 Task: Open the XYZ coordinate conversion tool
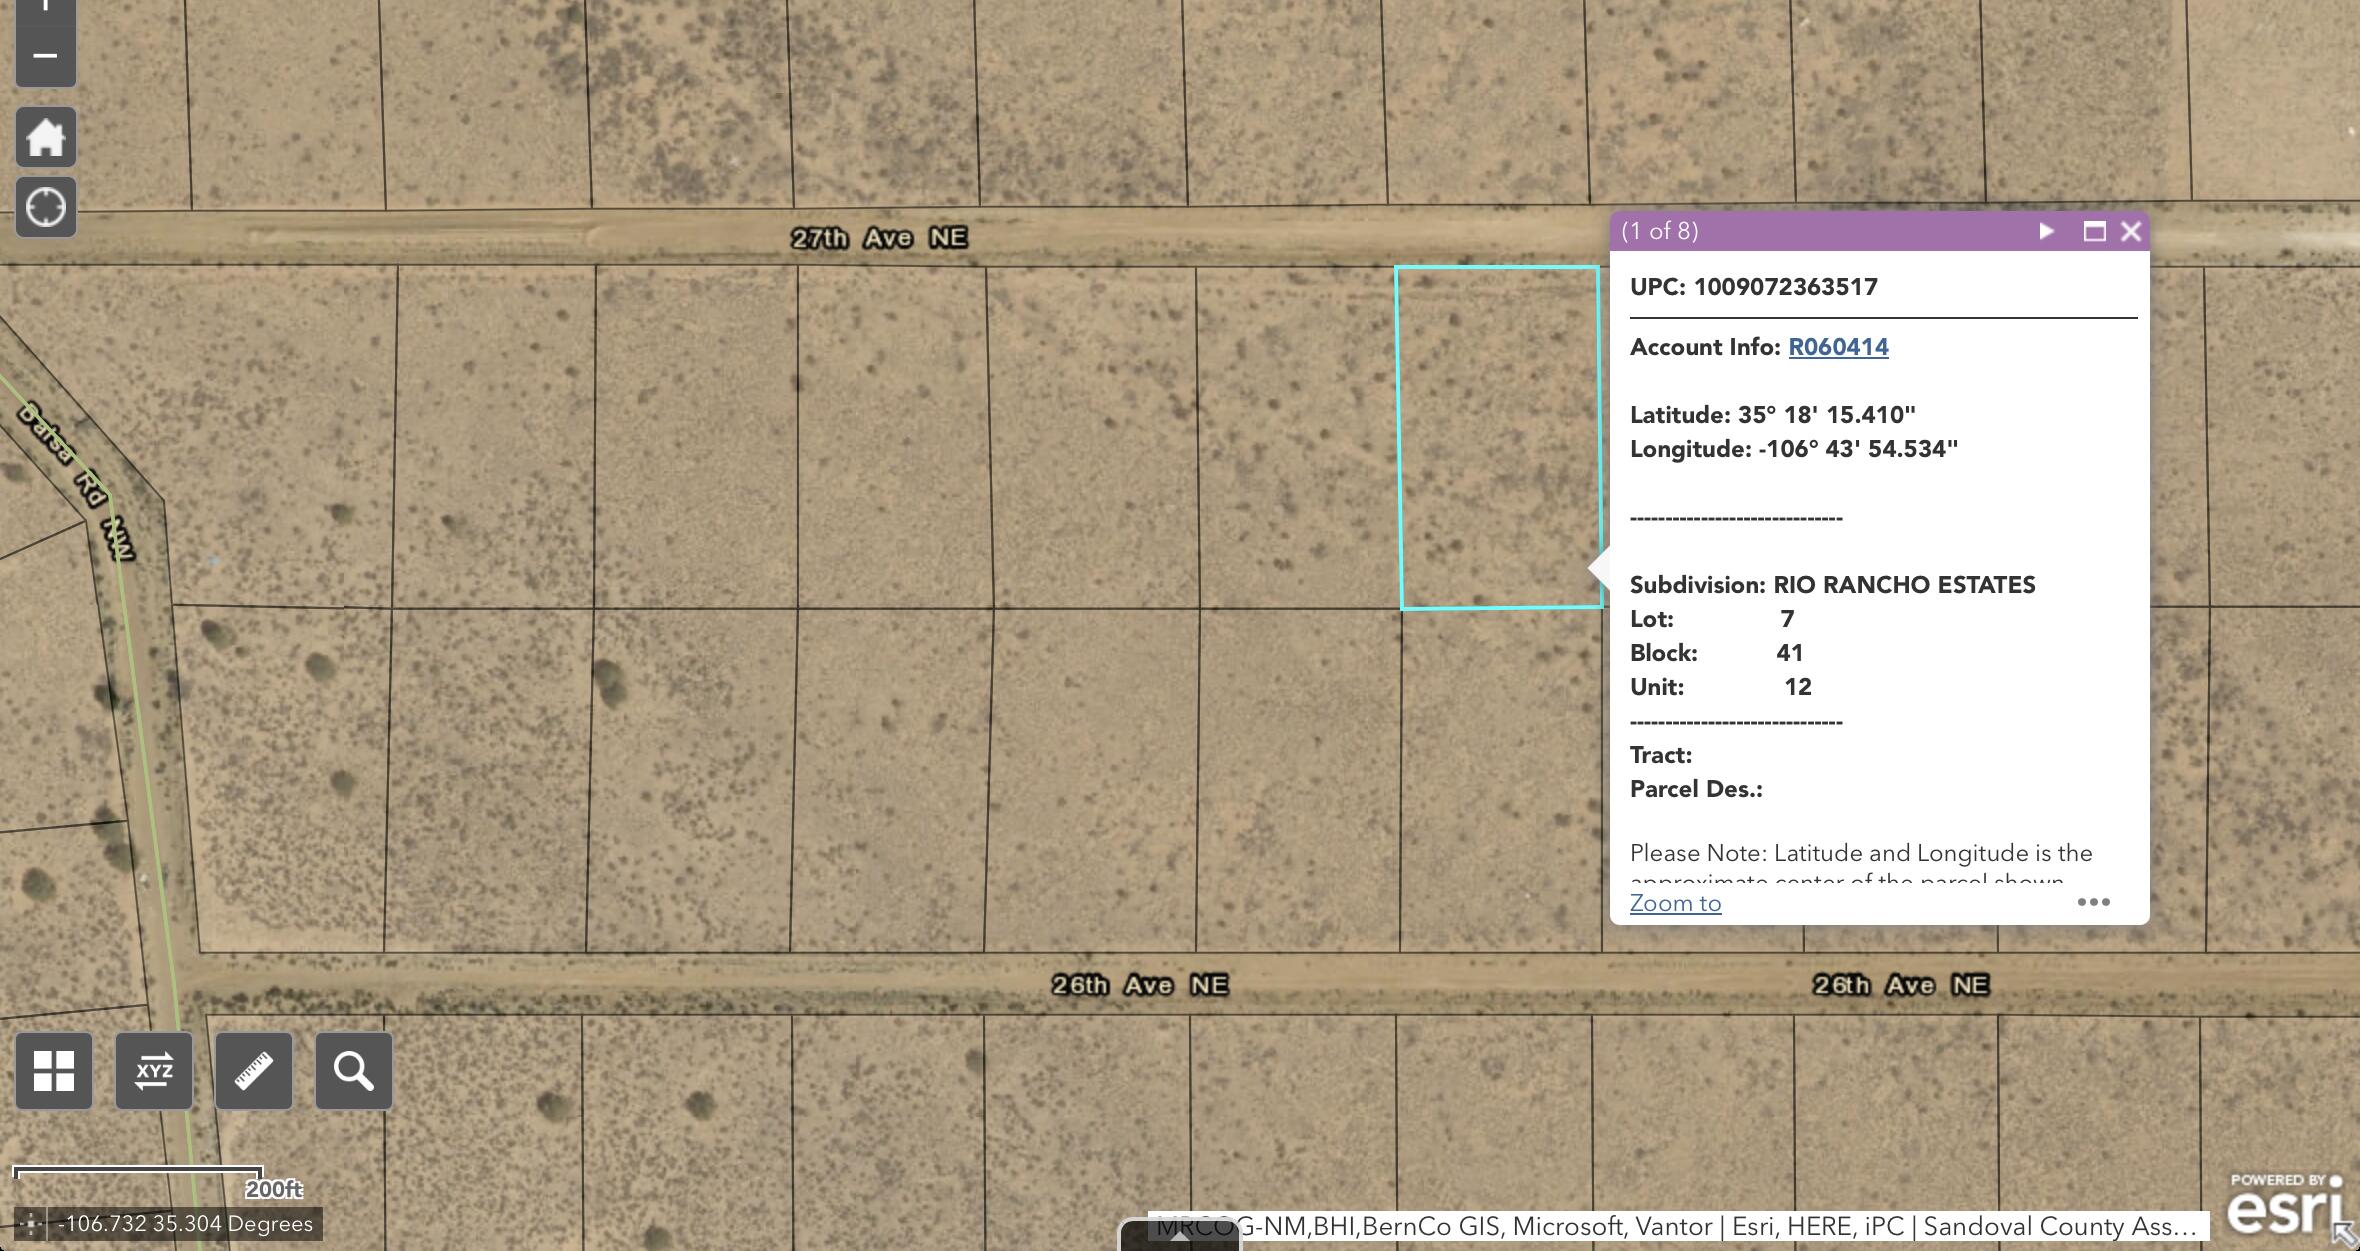click(x=154, y=1071)
